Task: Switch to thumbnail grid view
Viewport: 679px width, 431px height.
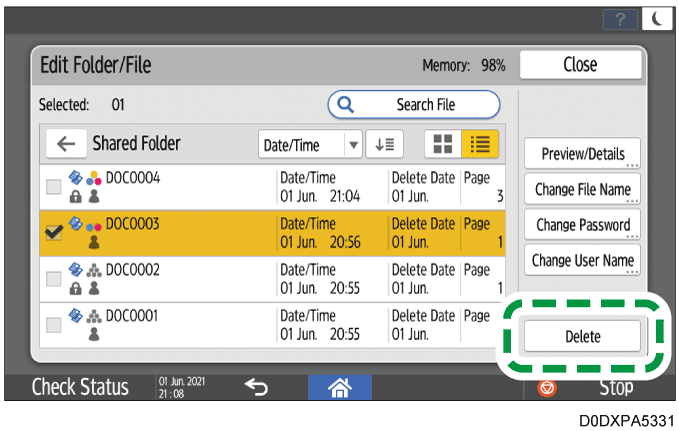Action: tap(439, 144)
